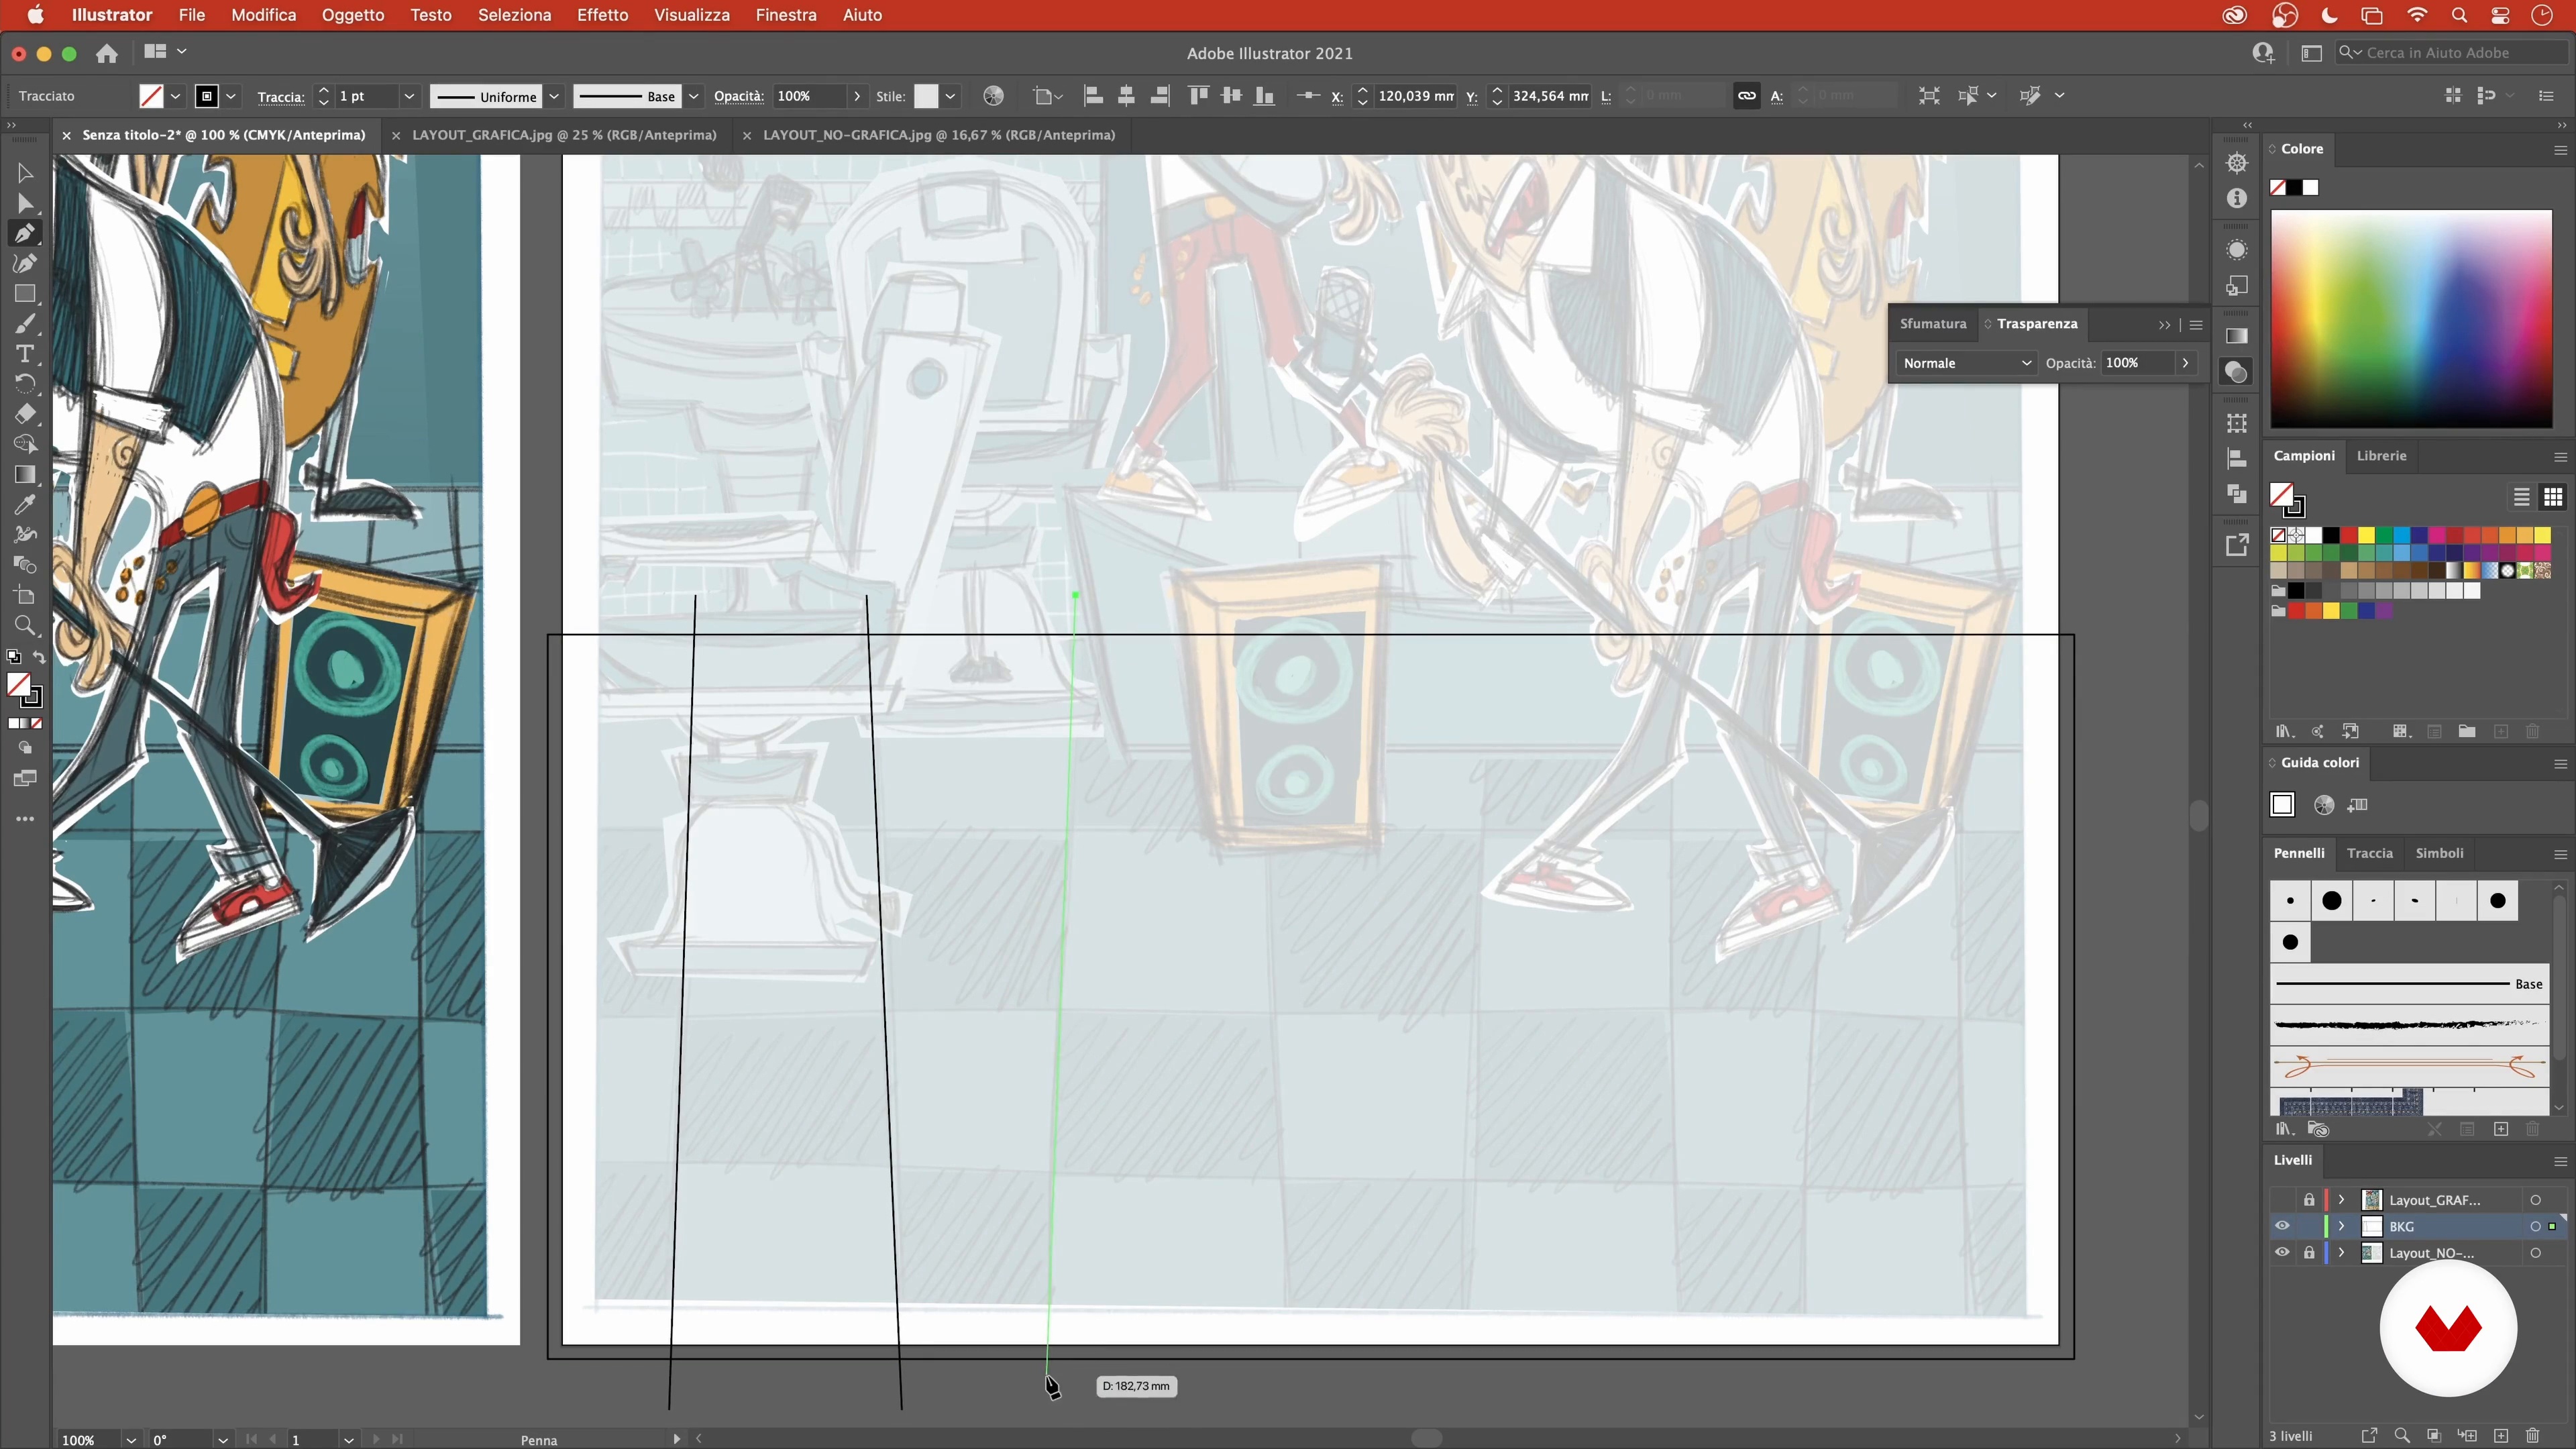2576x1449 pixels.
Task: Switch to Simboli tab
Action: [x=2439, y=853]
